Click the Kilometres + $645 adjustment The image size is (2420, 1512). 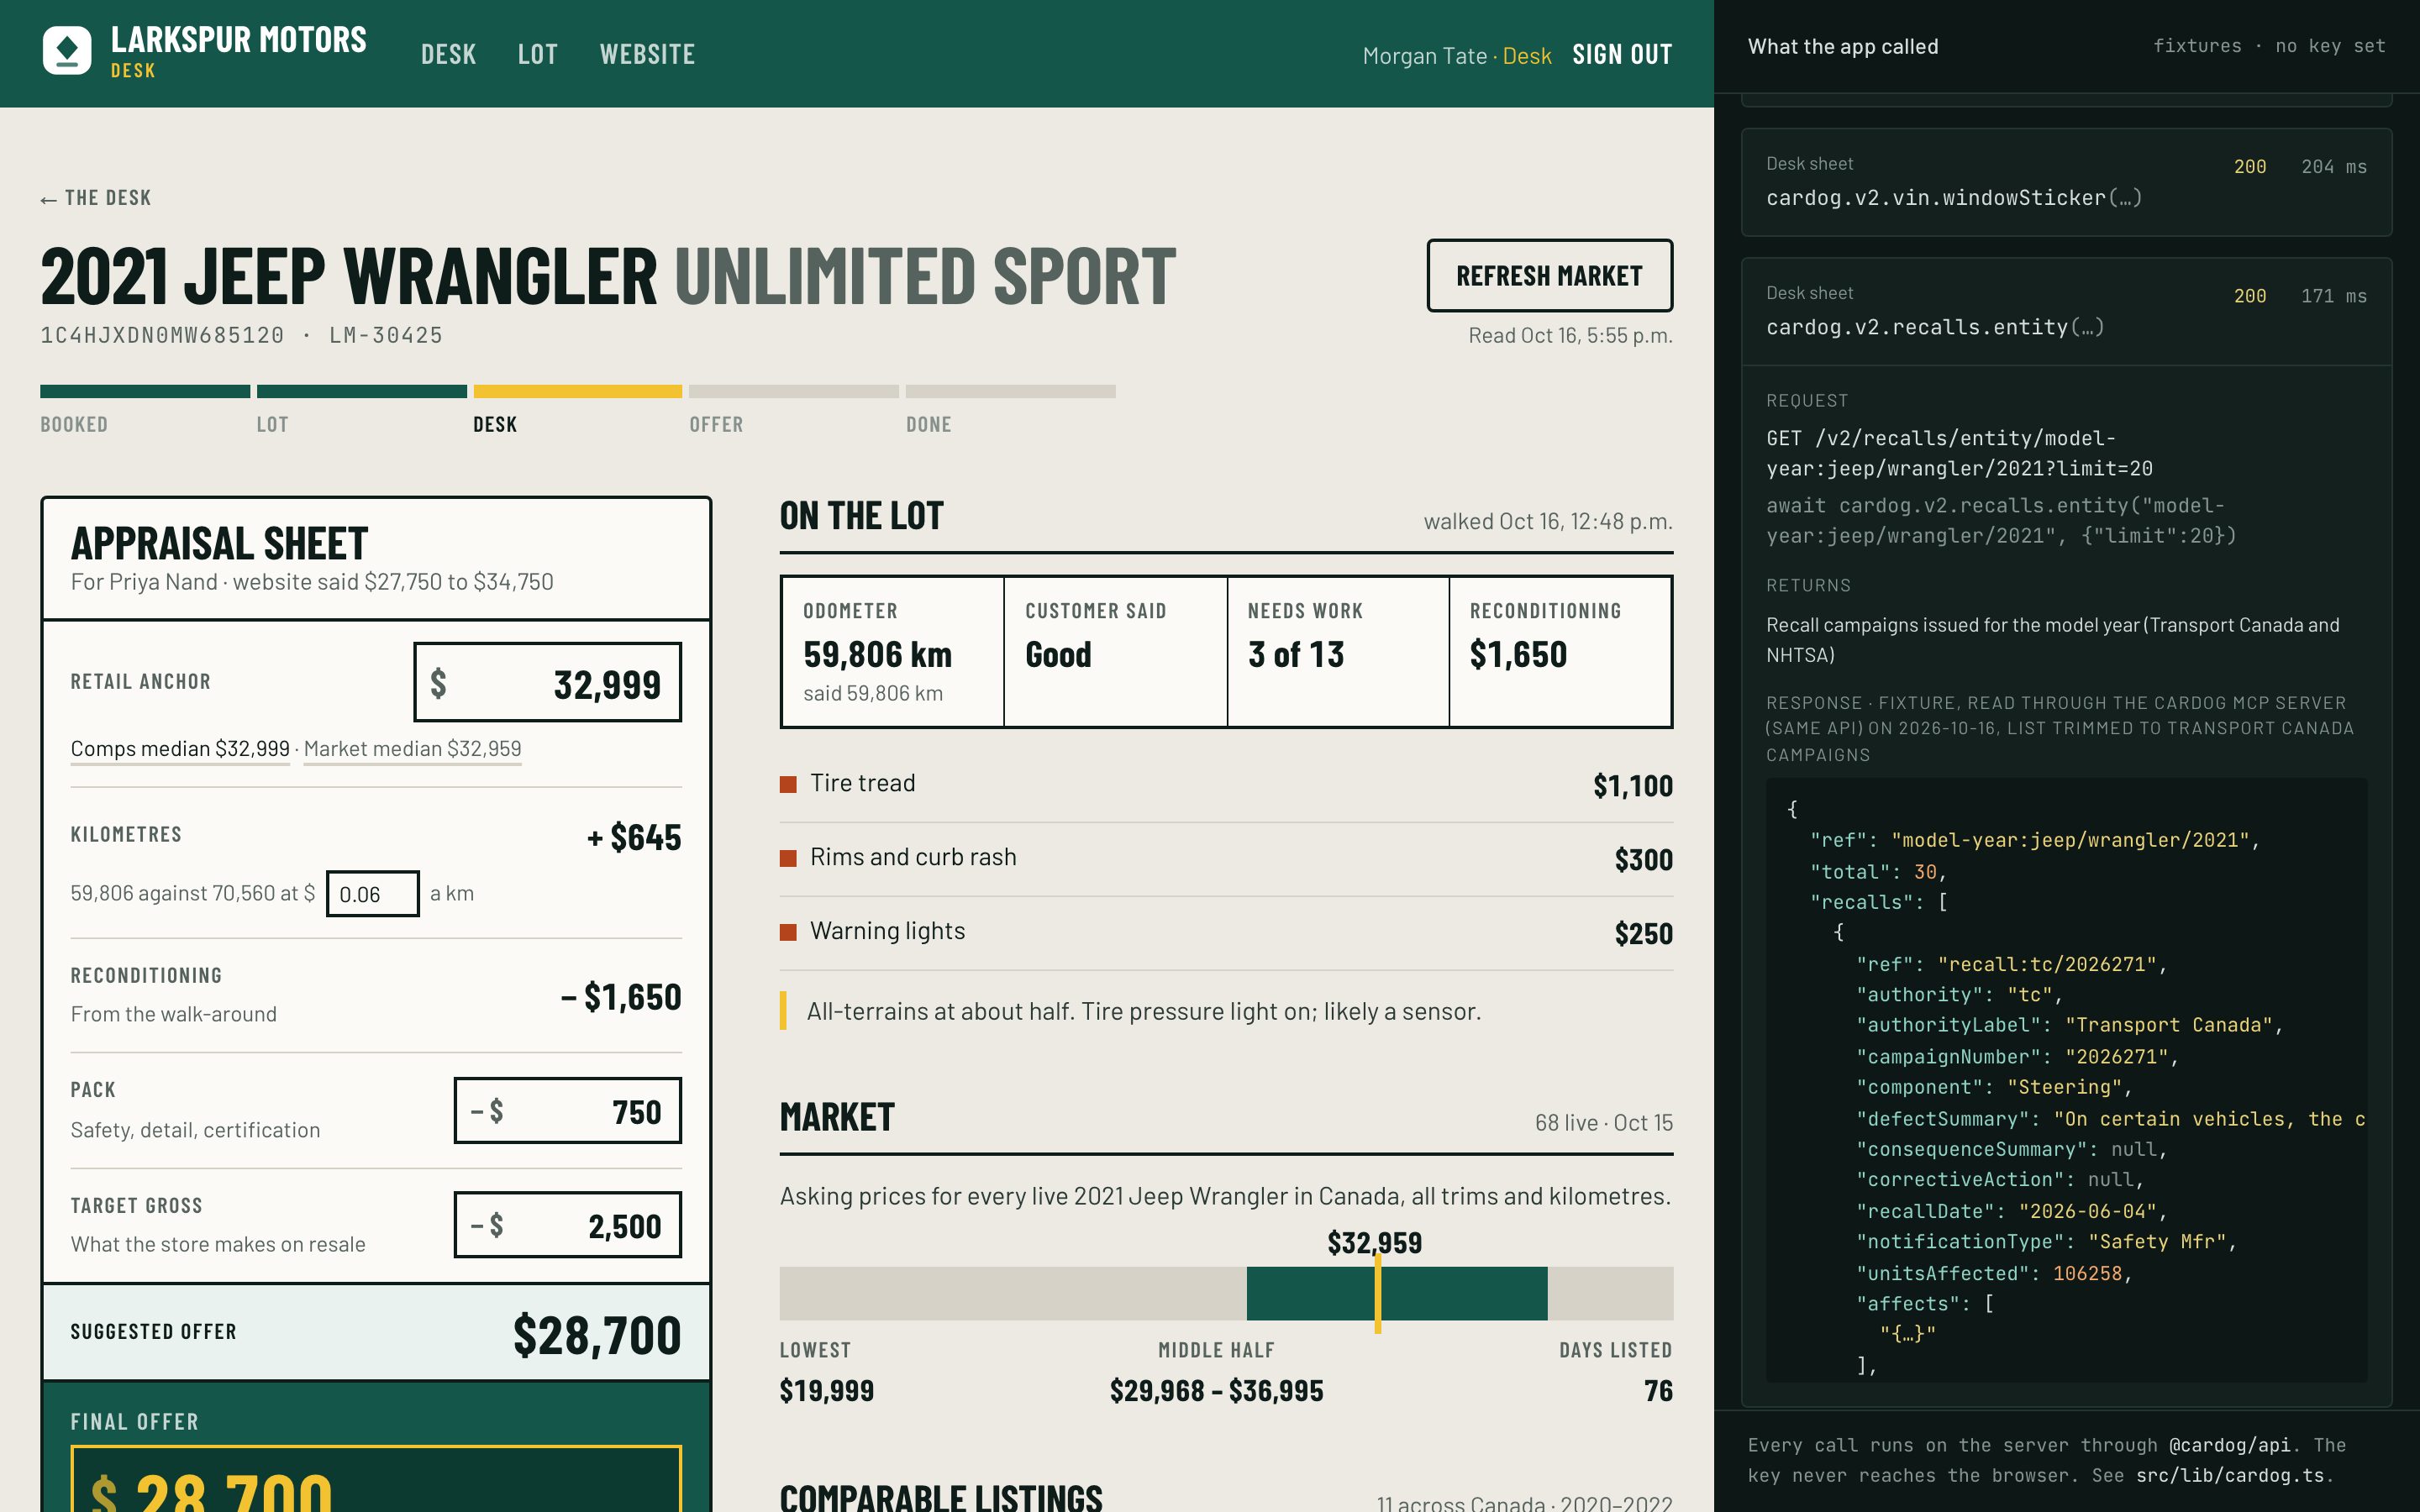pos(634,838)
